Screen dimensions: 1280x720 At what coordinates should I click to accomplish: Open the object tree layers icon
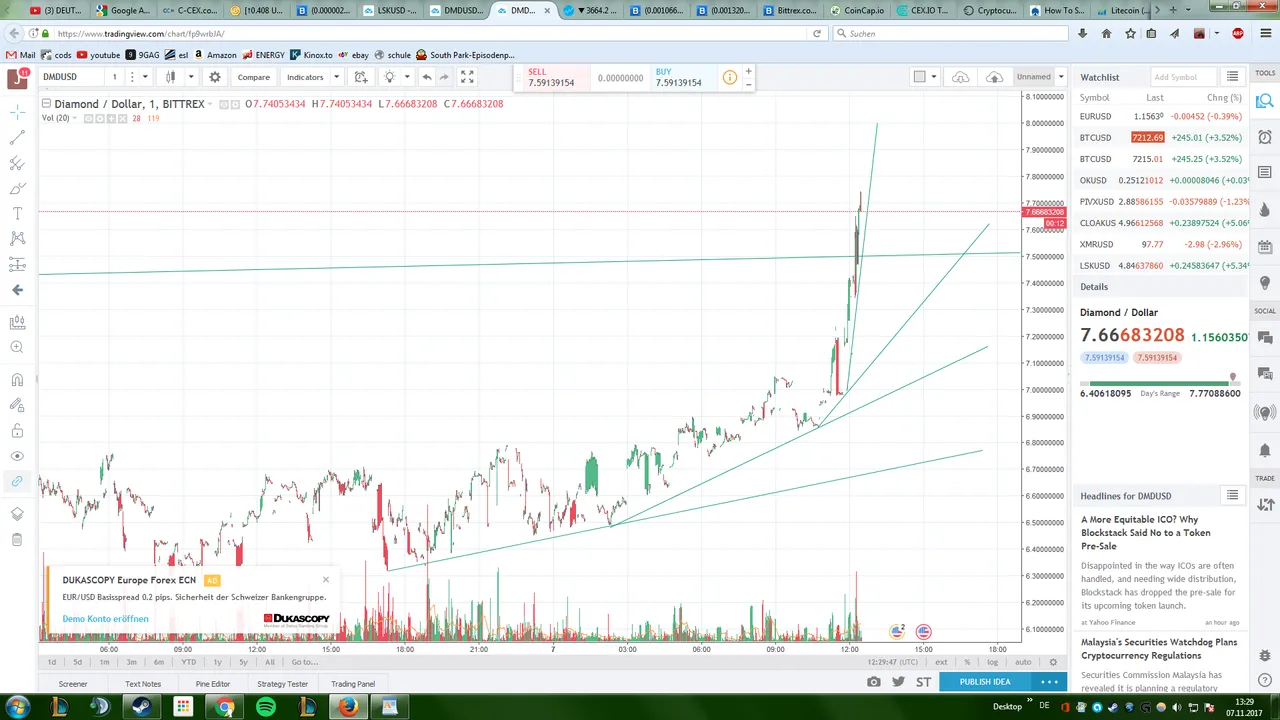click(17, 514)
